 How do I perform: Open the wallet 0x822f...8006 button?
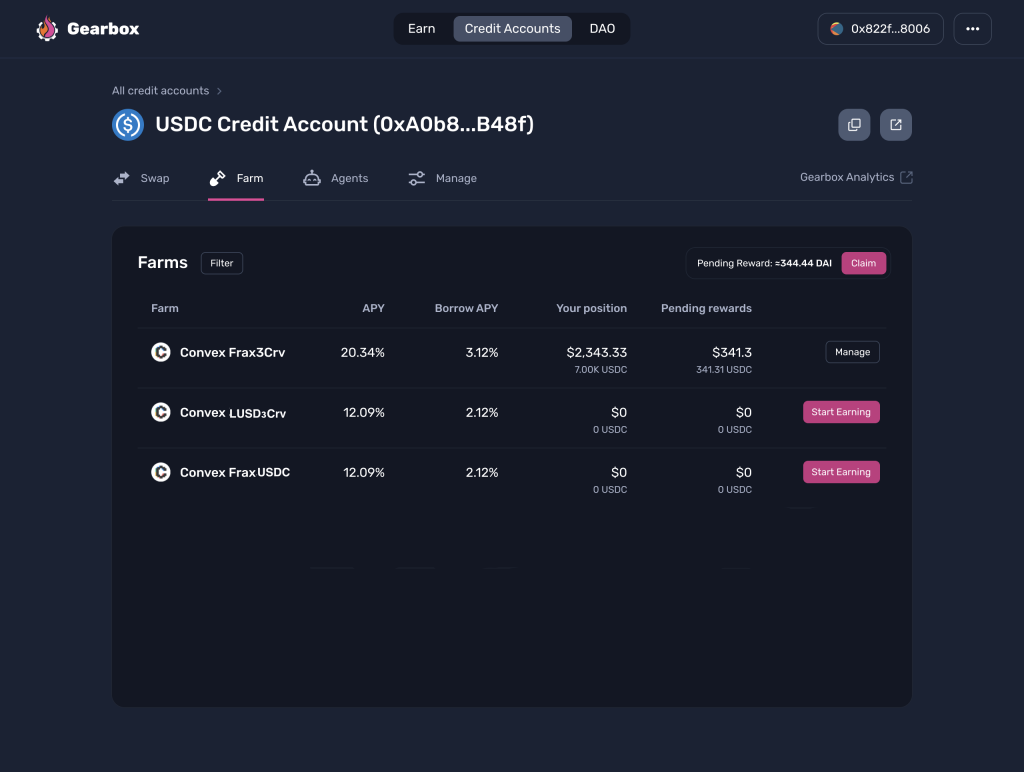tap(880, 29)
